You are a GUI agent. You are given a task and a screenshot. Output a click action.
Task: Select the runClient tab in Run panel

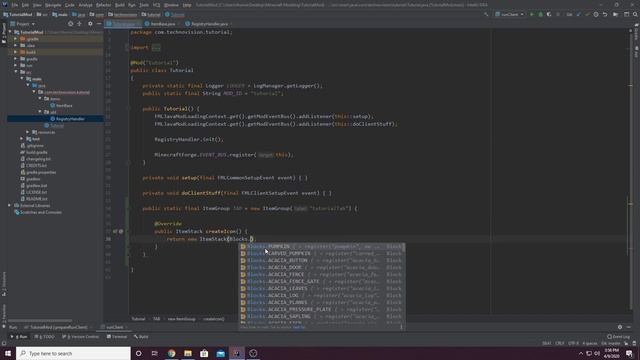pyautogui.click(x=115, y=327)
